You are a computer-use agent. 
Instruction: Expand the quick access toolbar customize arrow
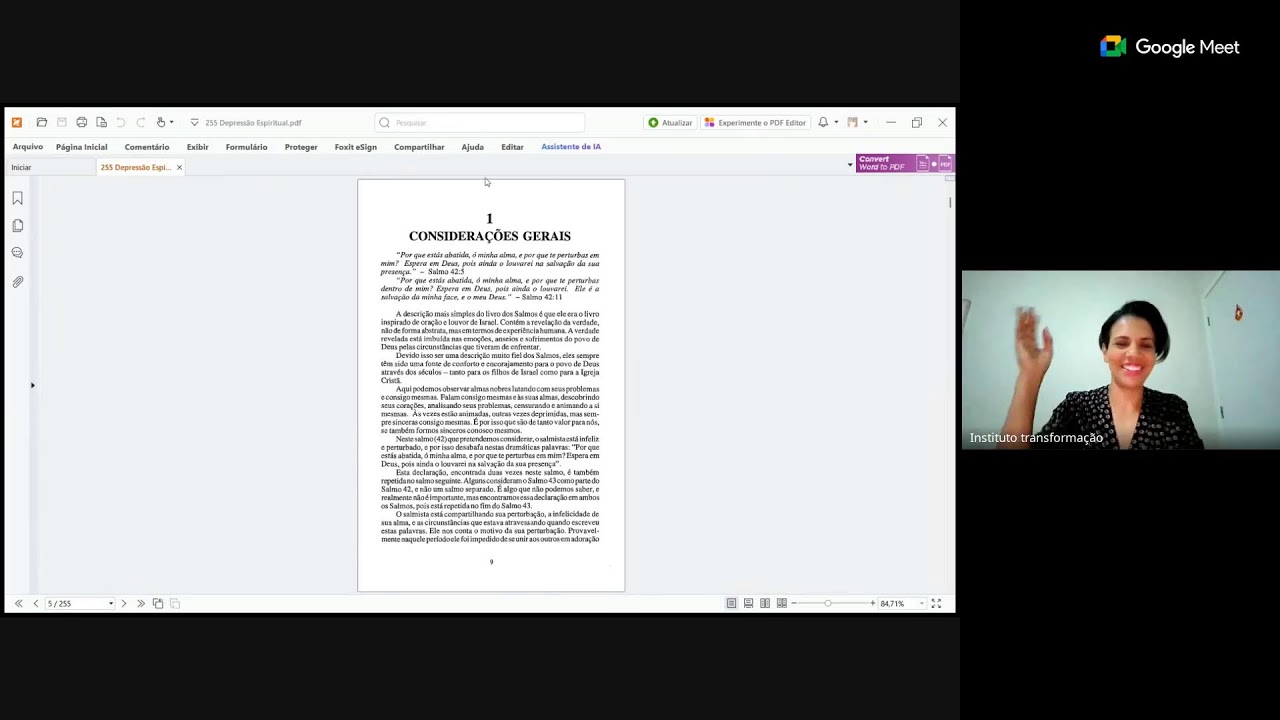[194, 122]
